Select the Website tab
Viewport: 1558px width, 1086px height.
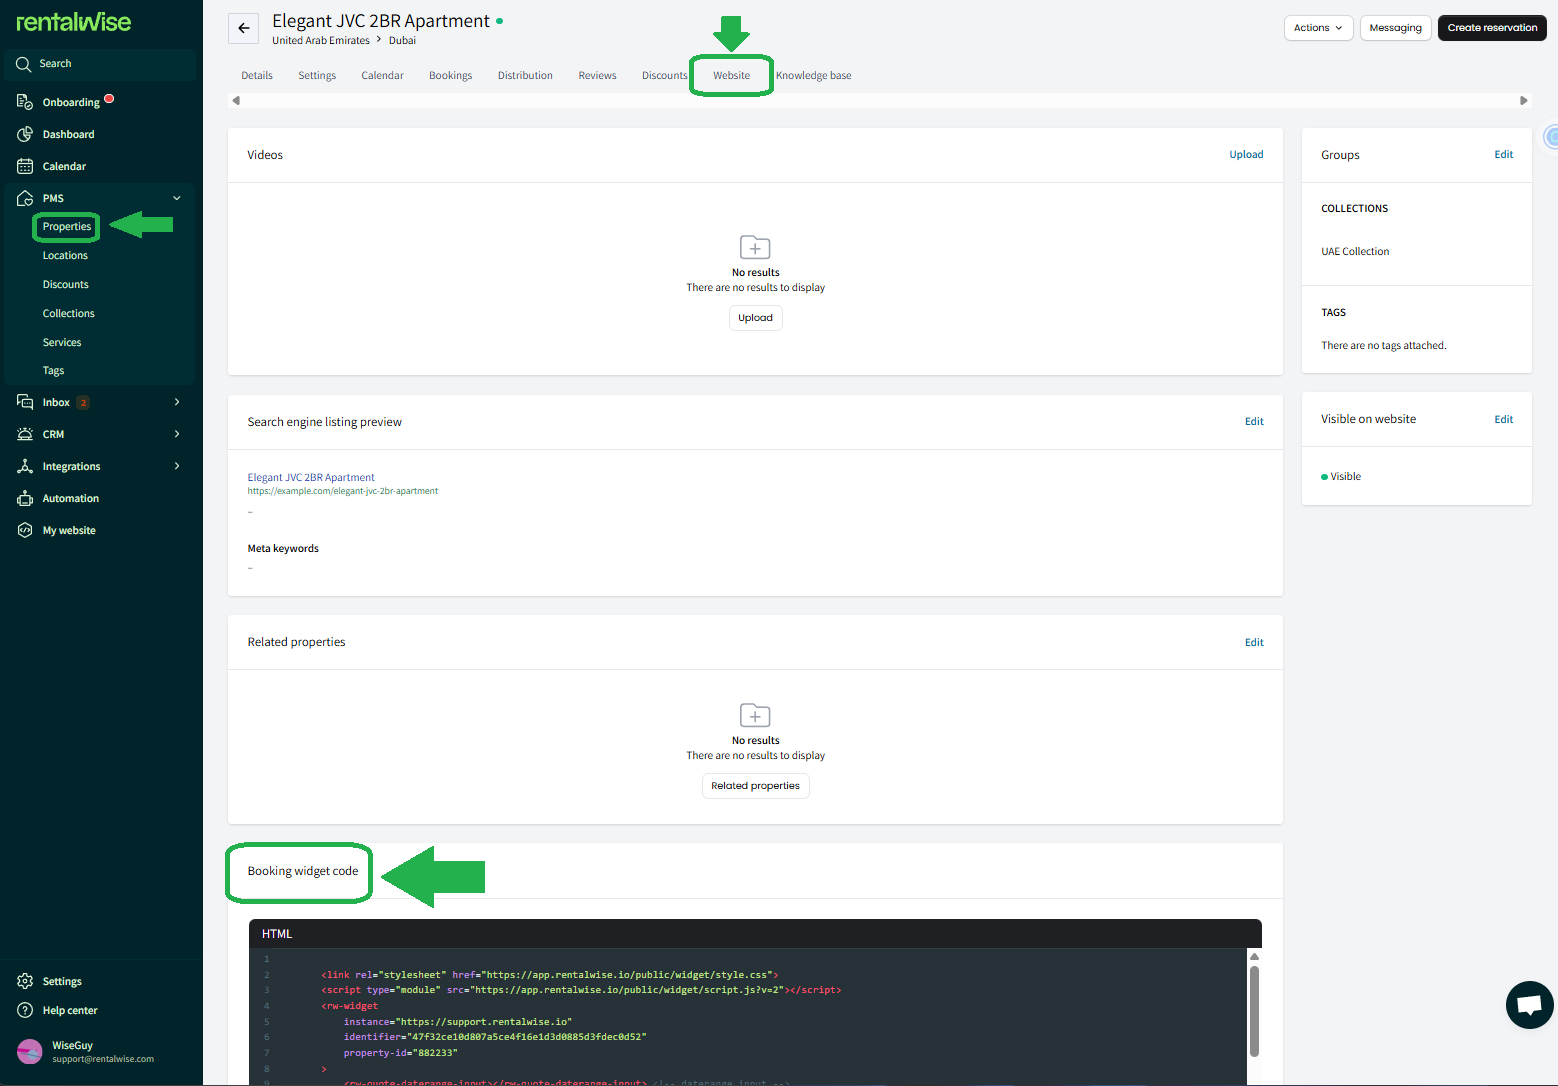(731, 76)
